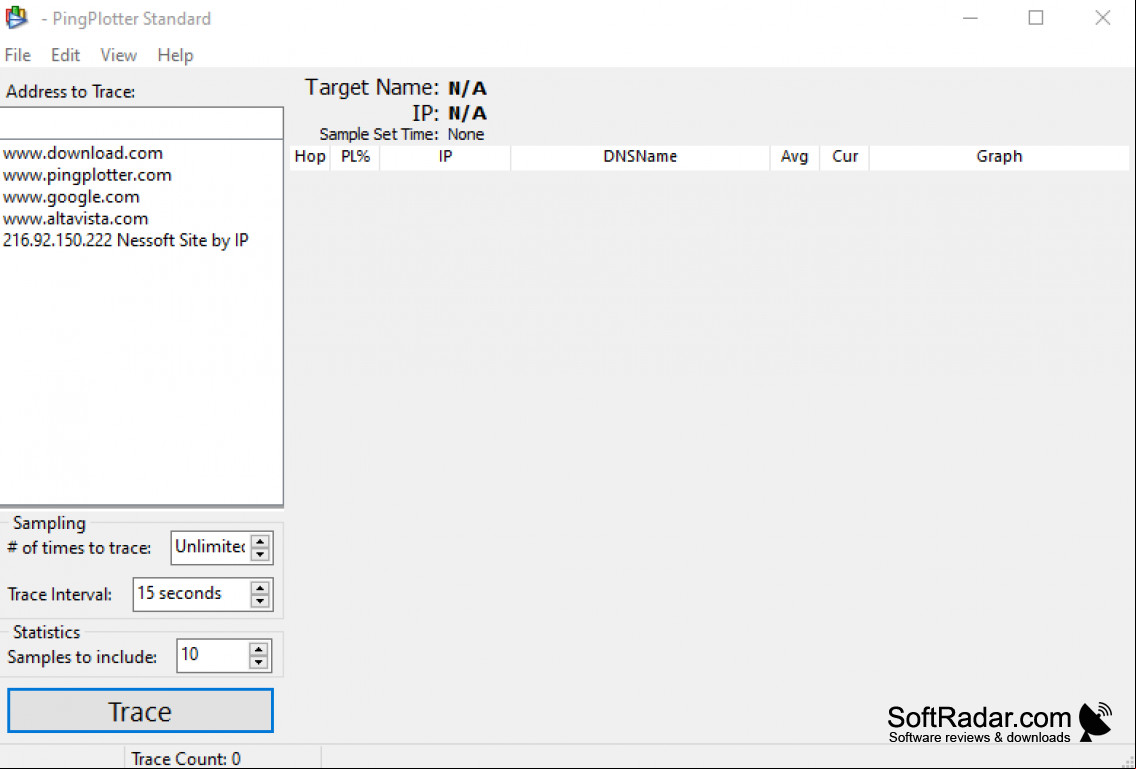Open the Edit menu
This screenshot has height=769, width=1136.
point(65,55)
